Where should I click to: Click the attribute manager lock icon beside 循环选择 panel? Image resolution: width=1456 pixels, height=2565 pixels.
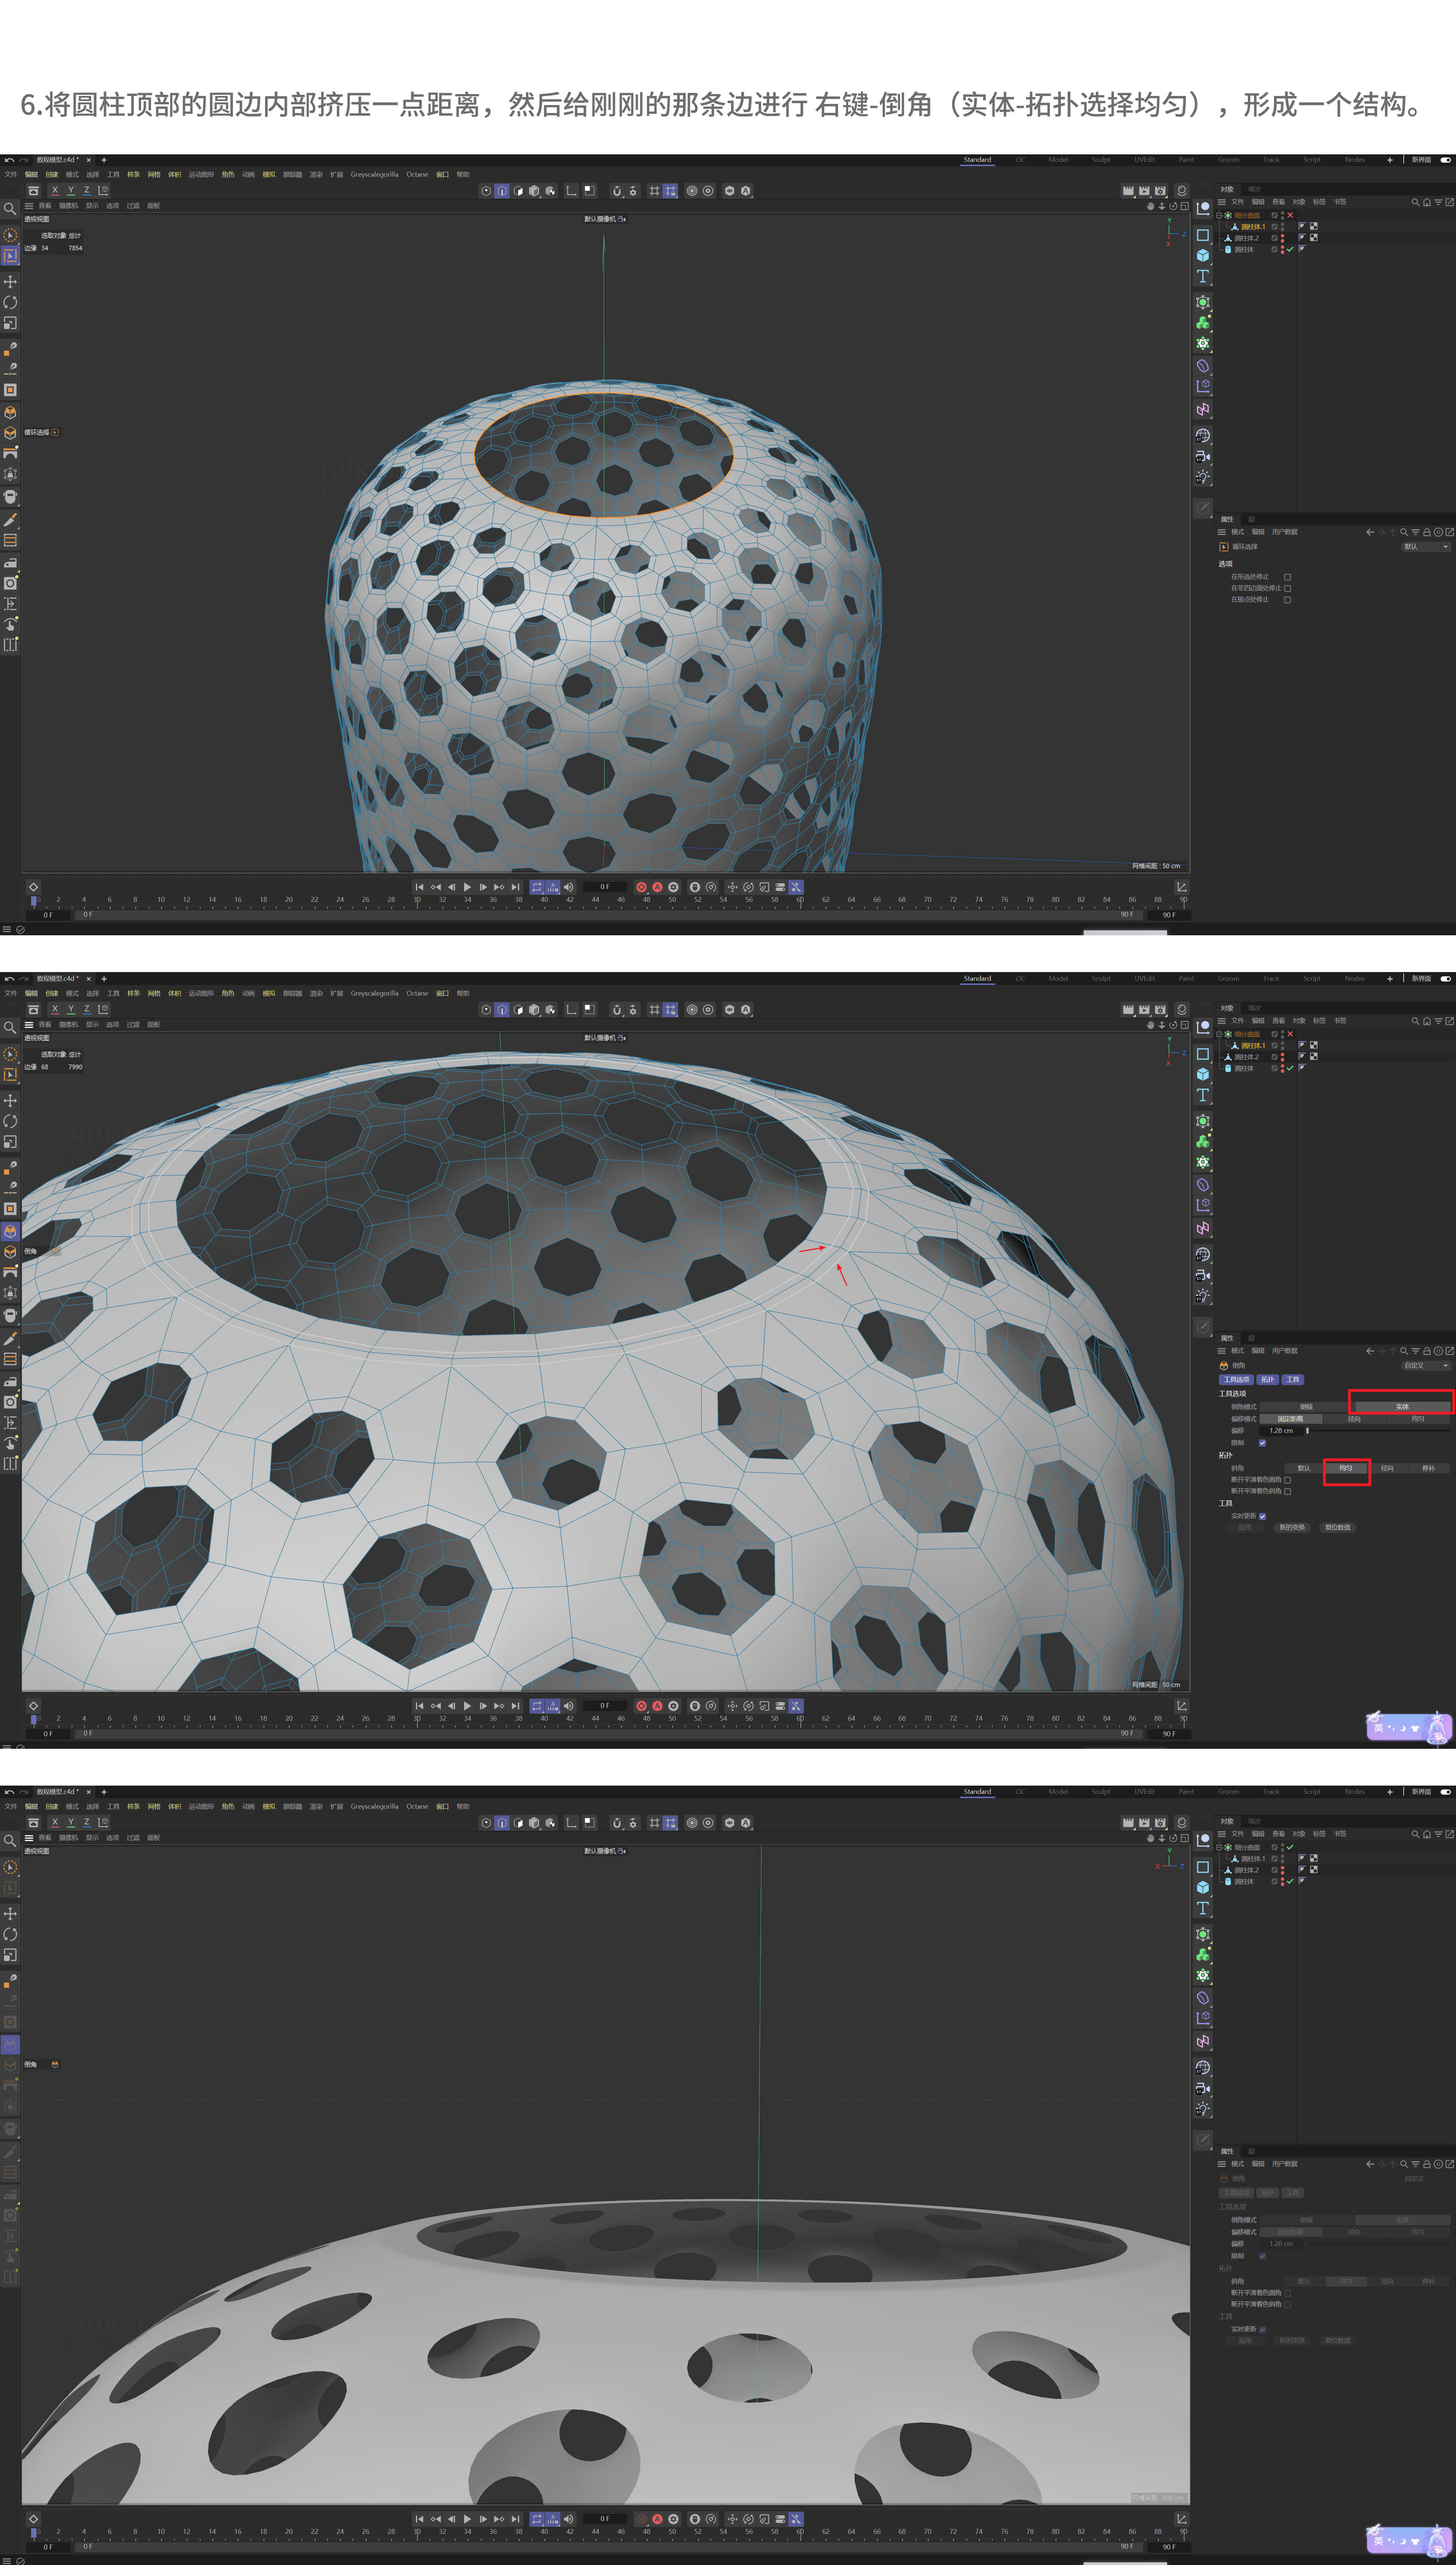(1427, 532)
